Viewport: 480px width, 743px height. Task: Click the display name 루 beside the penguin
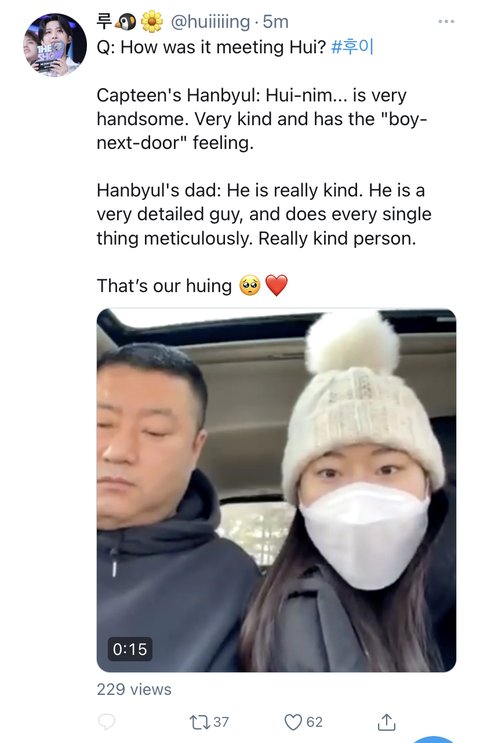[104, 21]
